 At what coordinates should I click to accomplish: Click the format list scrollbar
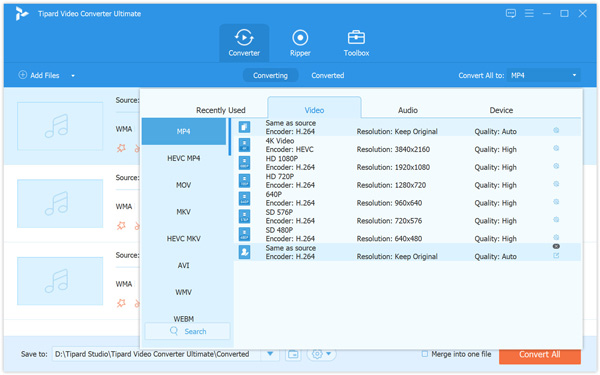coord(230,137)
